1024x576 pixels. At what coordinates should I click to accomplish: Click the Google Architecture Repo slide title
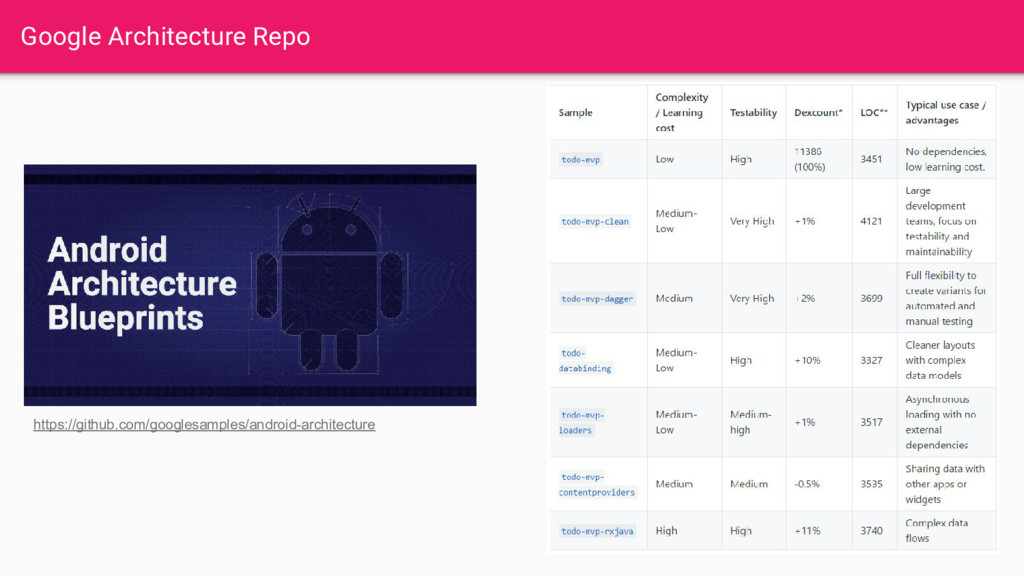tap(165, 37)
